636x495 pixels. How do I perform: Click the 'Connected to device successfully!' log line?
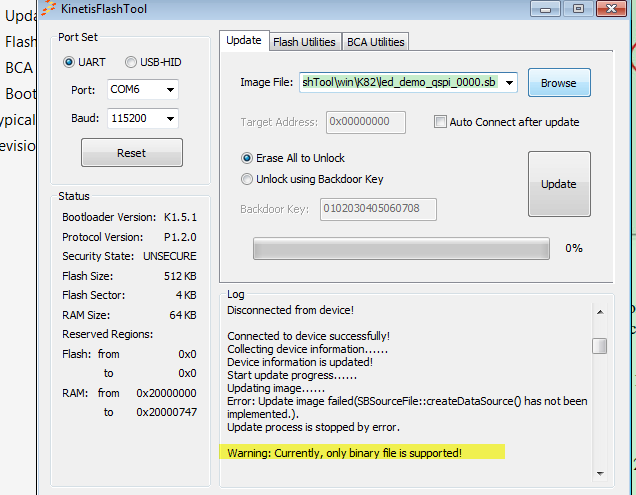click(308, 336)
